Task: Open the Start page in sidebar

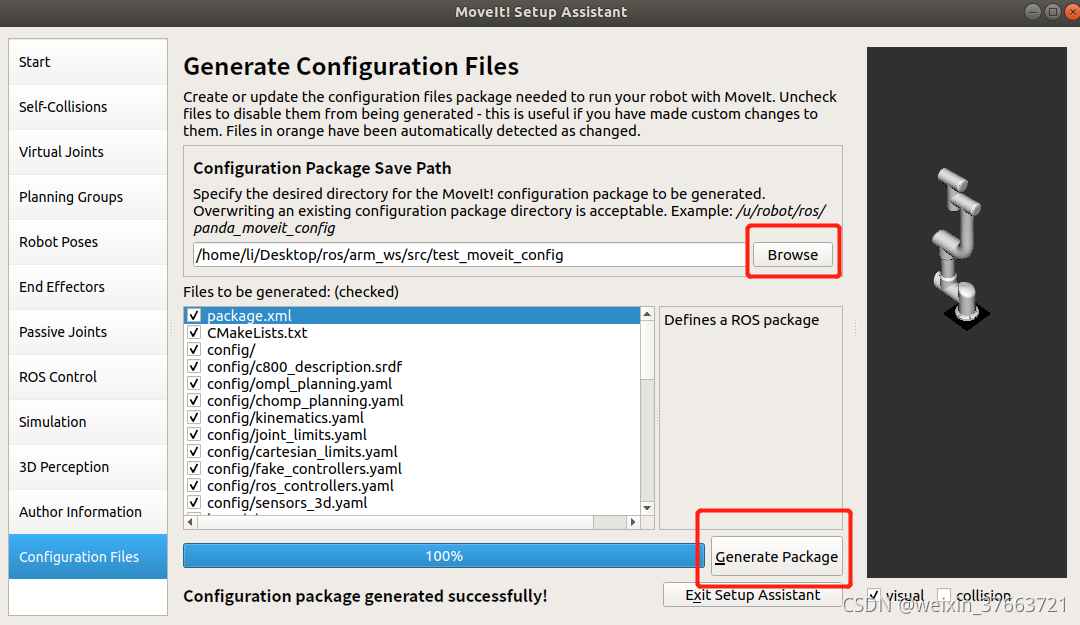Action: point(87,62)
